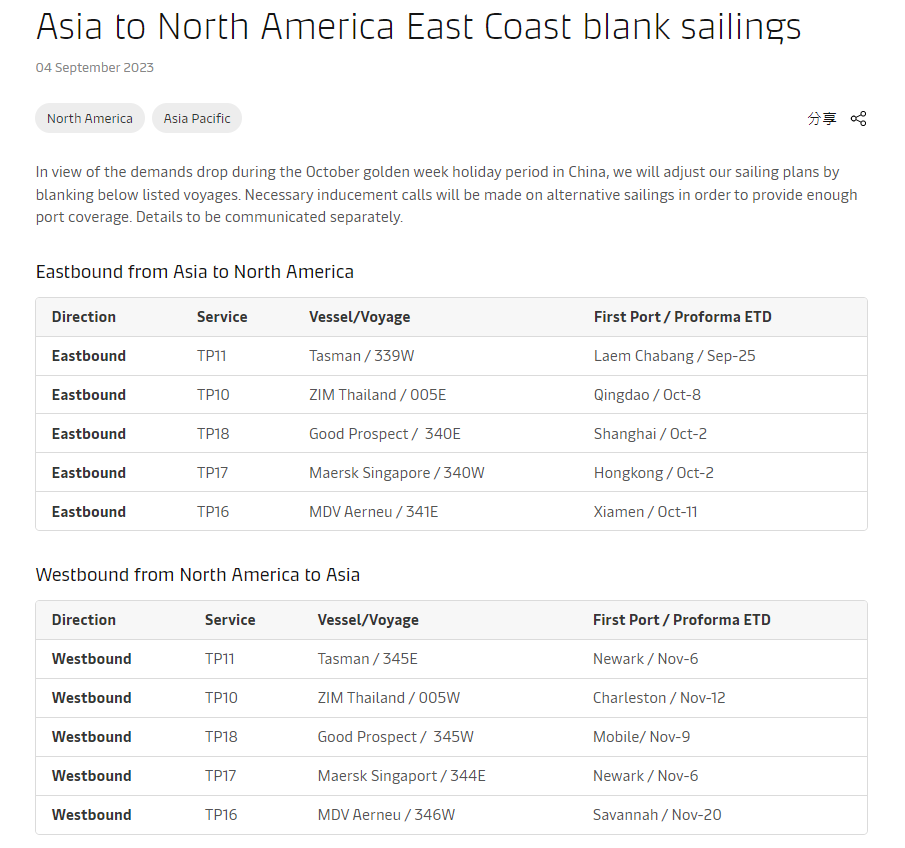Click Westbound table Service header
The height and width of the screenshot is (848, 905).
[230, 619]
